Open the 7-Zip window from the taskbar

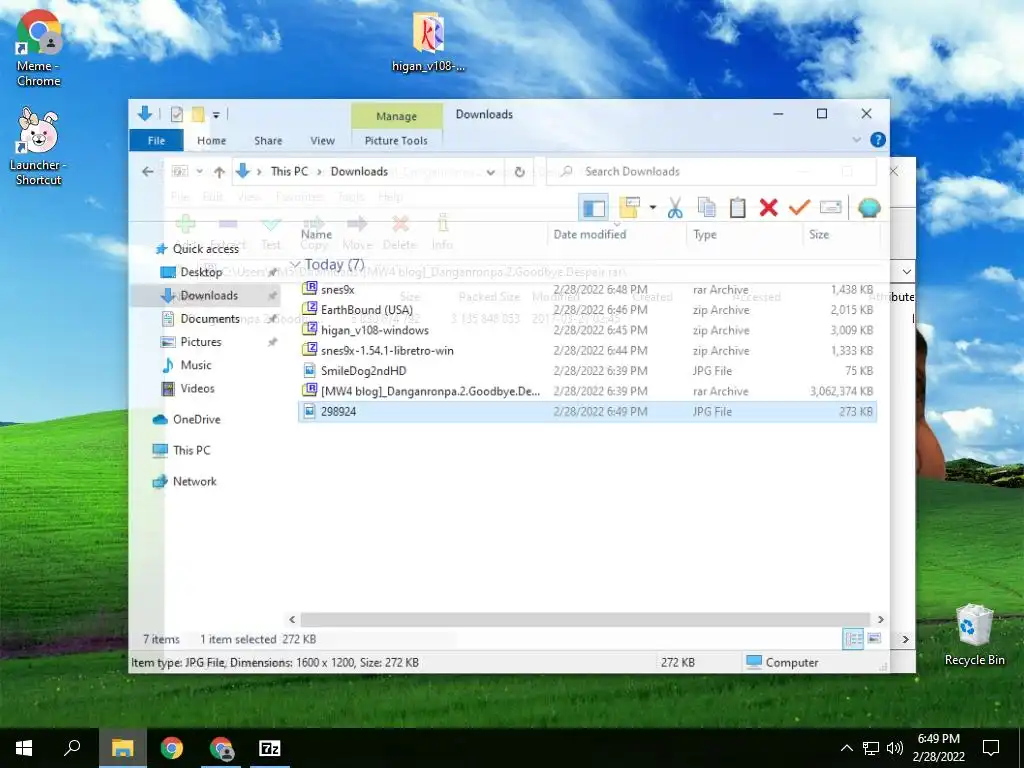coord(269,748)
